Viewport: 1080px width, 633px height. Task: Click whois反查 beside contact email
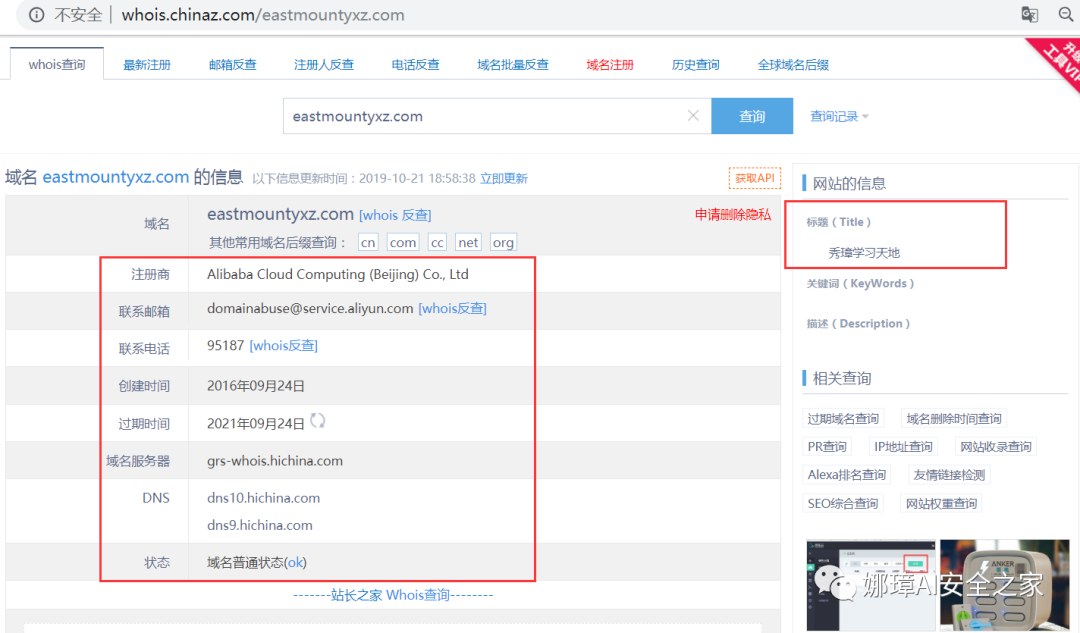click(453, 309)
